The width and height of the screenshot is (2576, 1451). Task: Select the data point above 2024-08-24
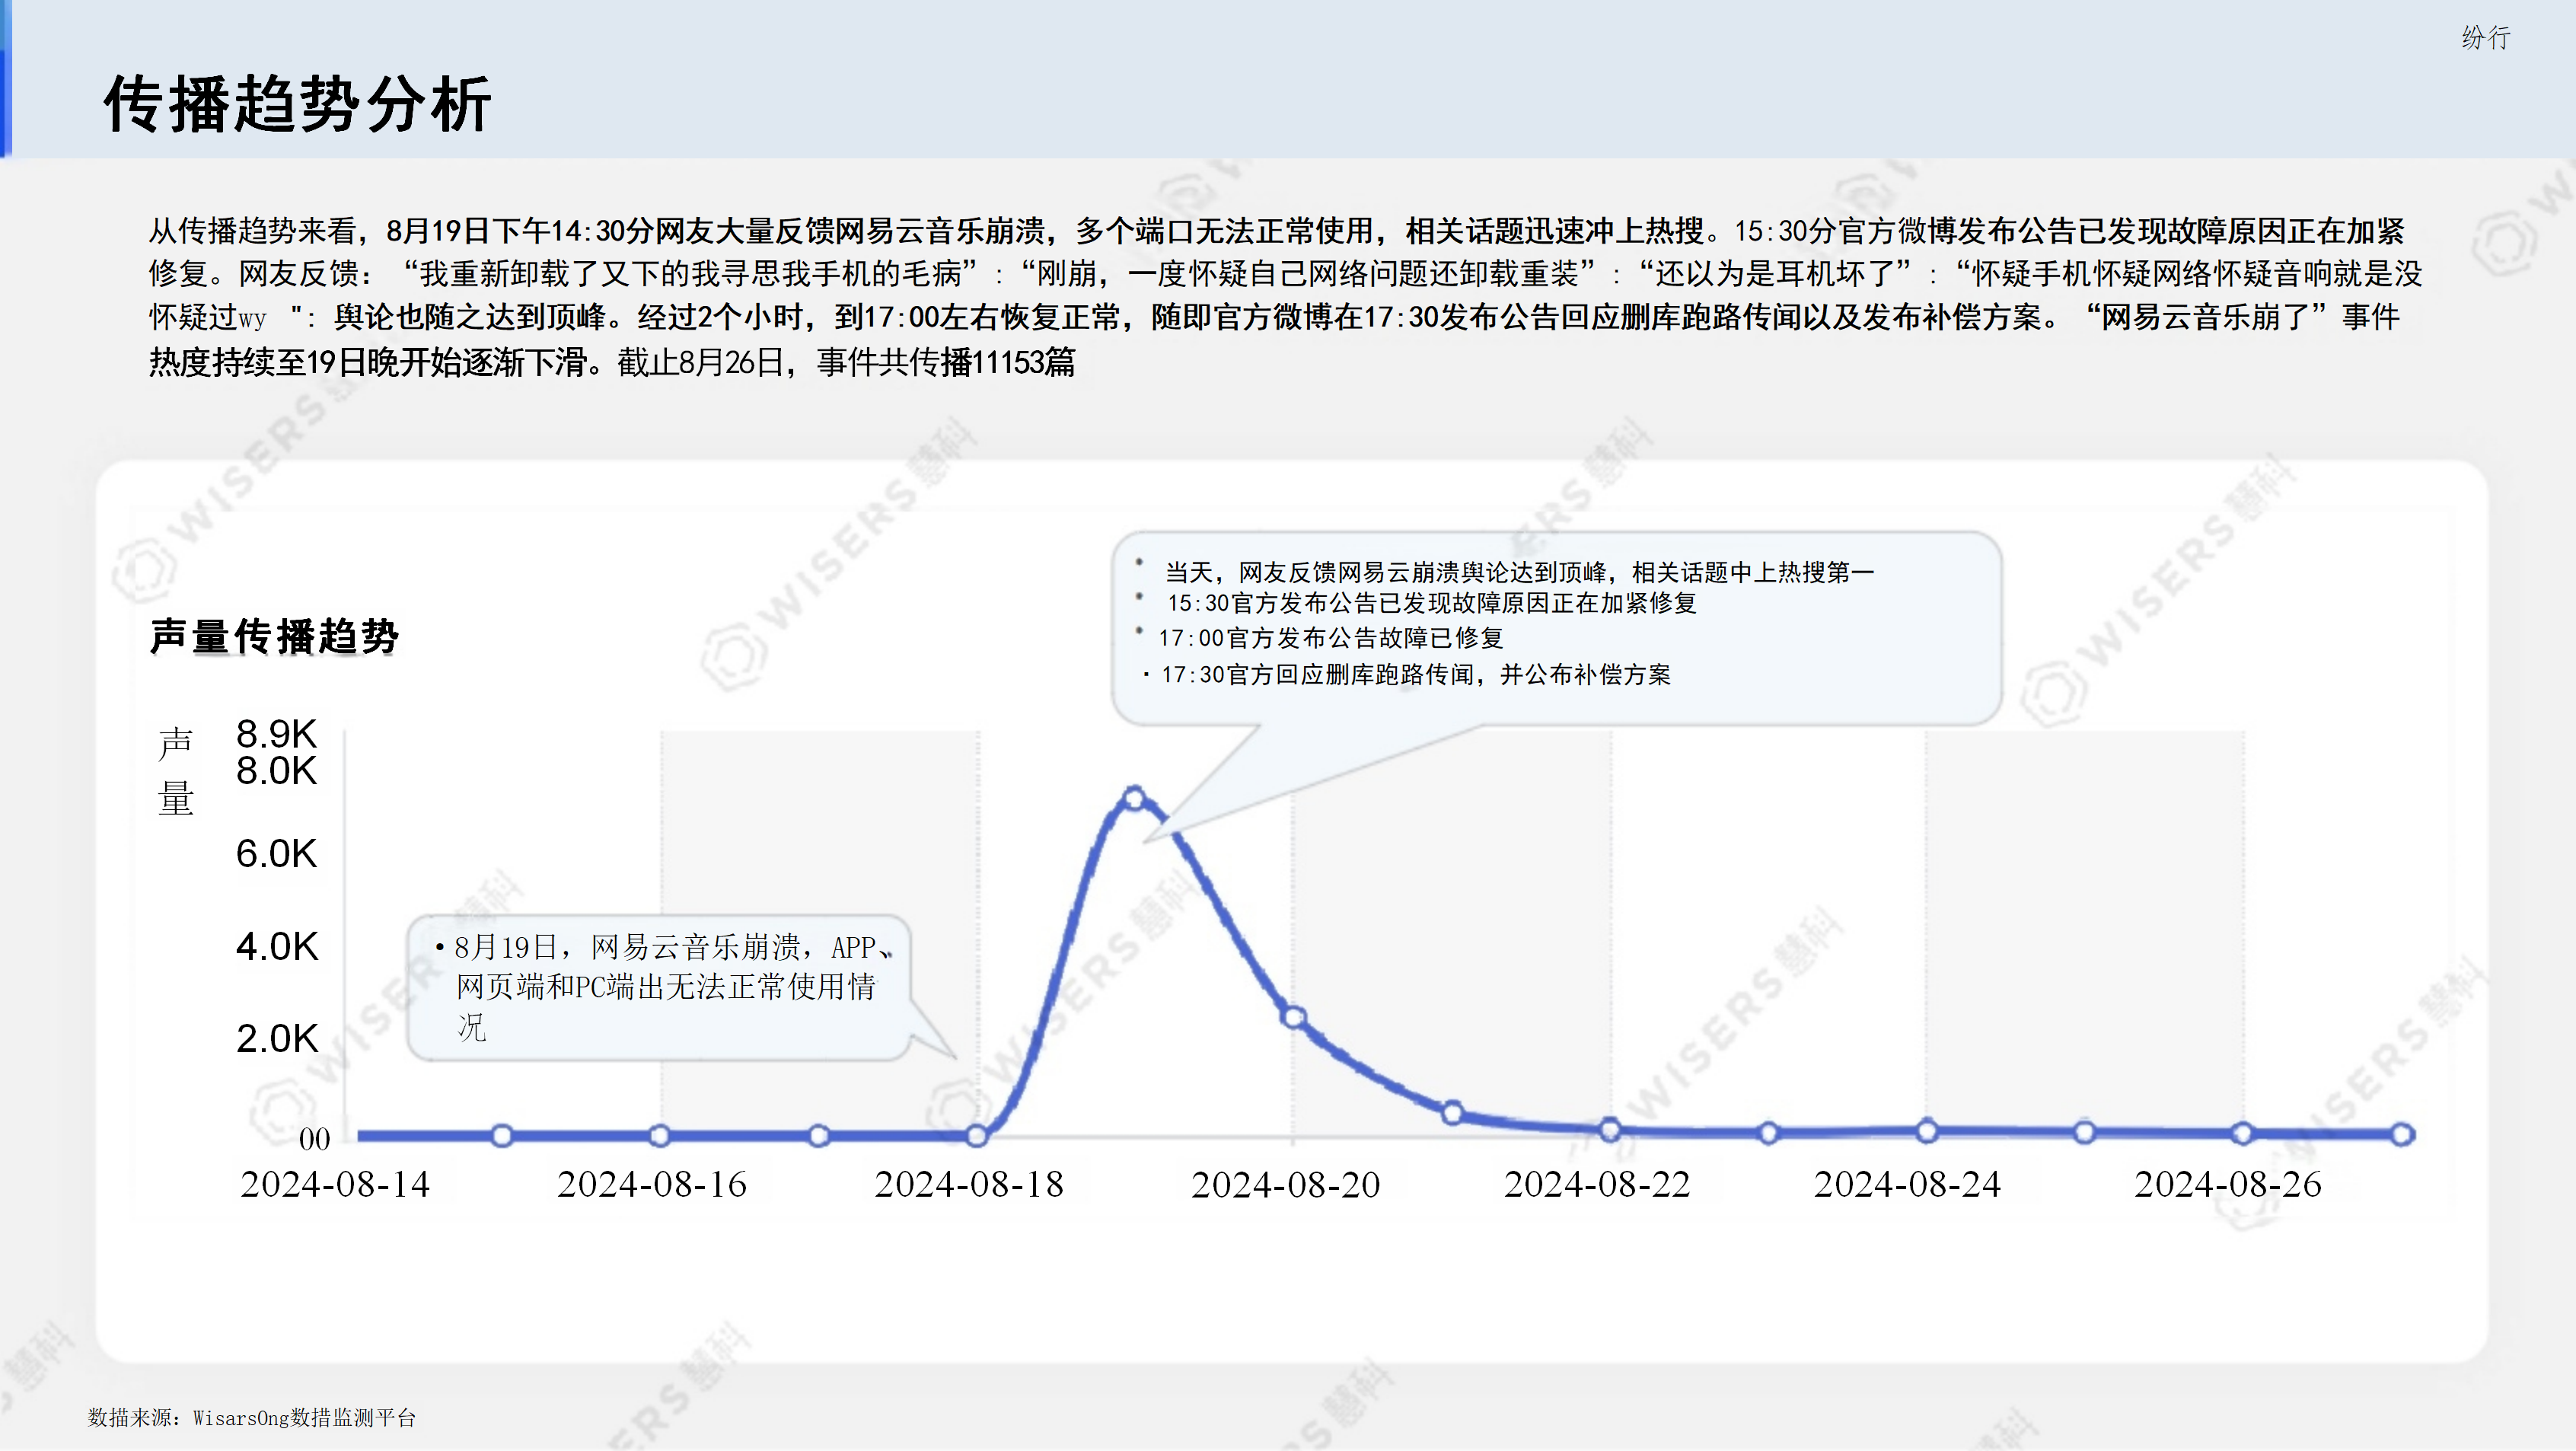coord(1927,1131)
